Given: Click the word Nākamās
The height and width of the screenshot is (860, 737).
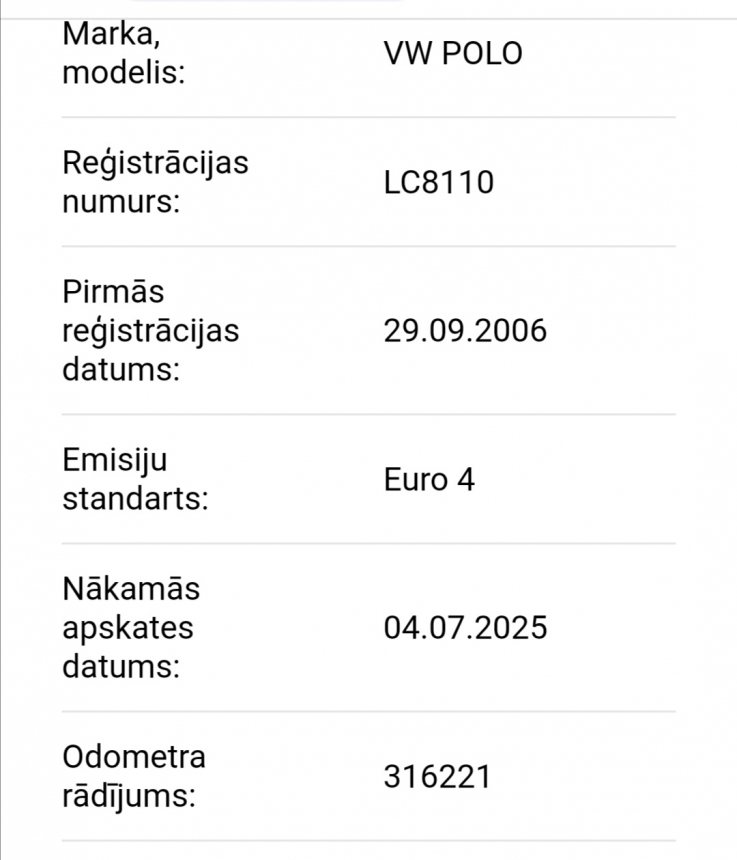Looking at the screenshot, I should 131,589.
